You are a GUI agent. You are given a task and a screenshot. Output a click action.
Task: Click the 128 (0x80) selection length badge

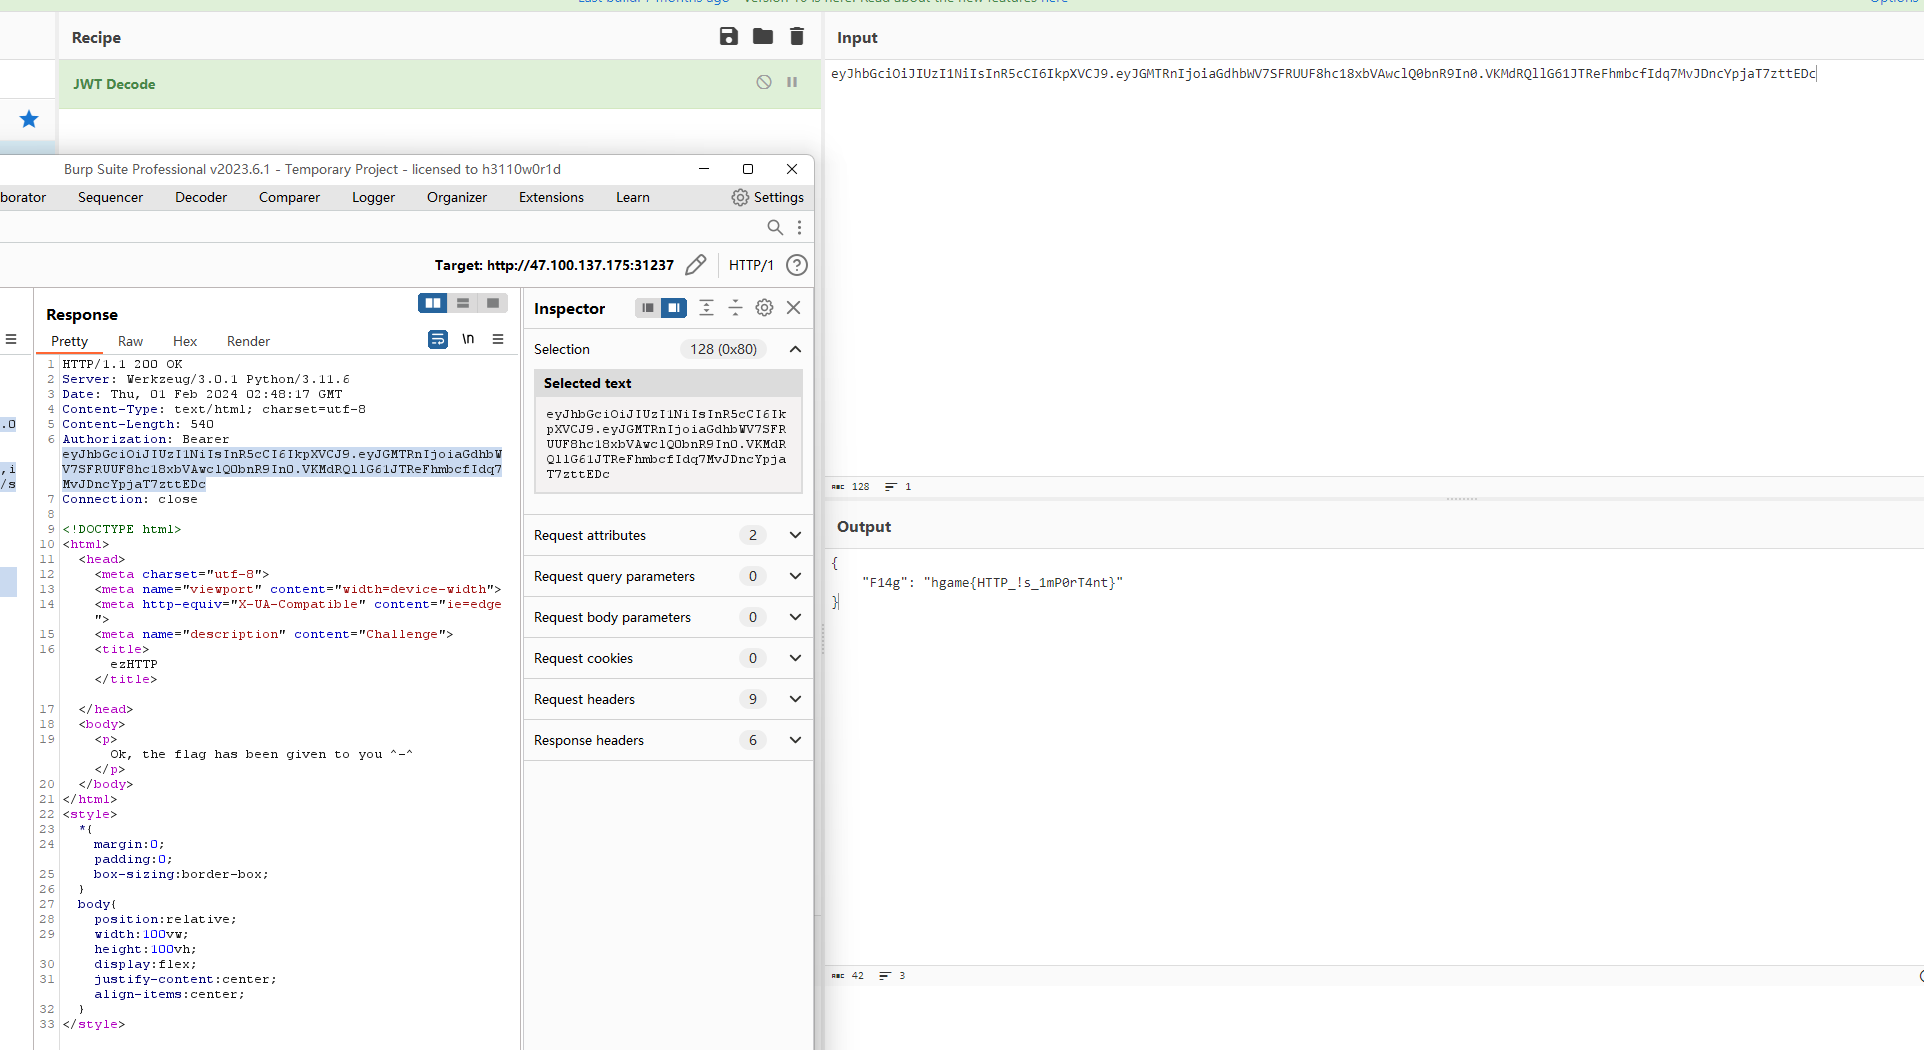[723, 349]
